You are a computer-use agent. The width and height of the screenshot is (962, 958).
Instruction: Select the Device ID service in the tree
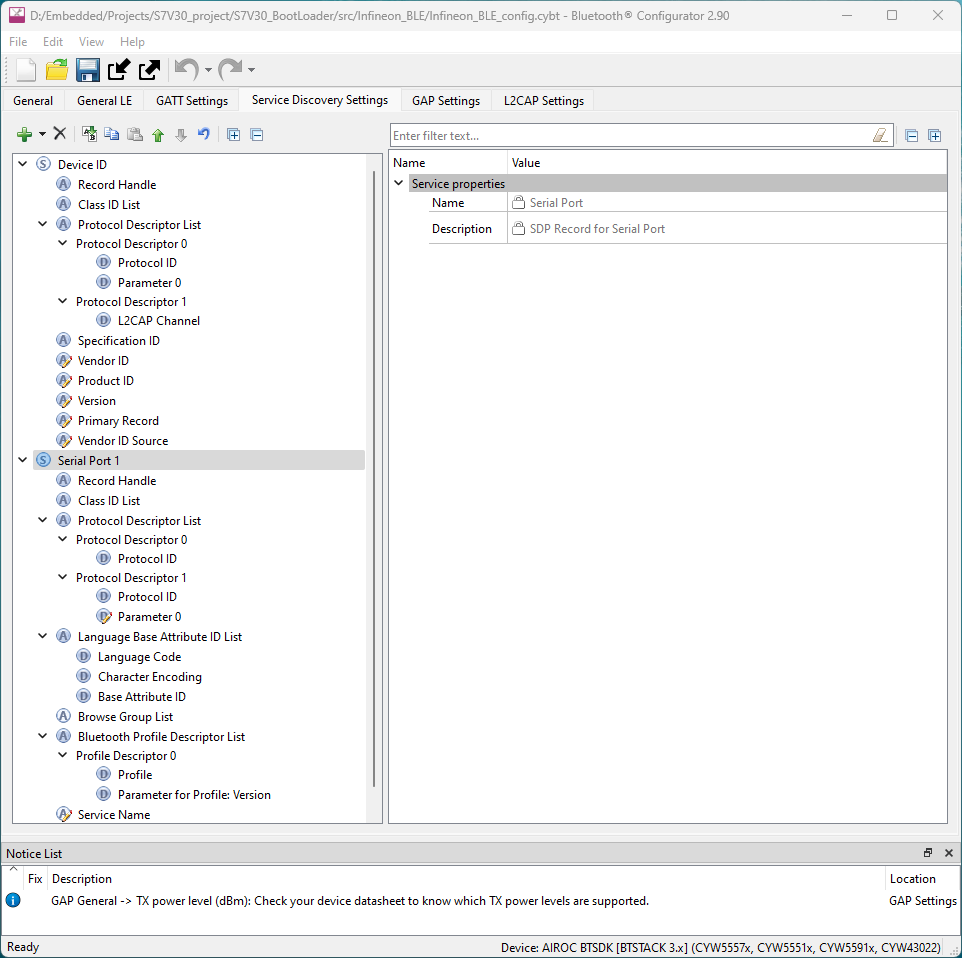tap(82, 164)
